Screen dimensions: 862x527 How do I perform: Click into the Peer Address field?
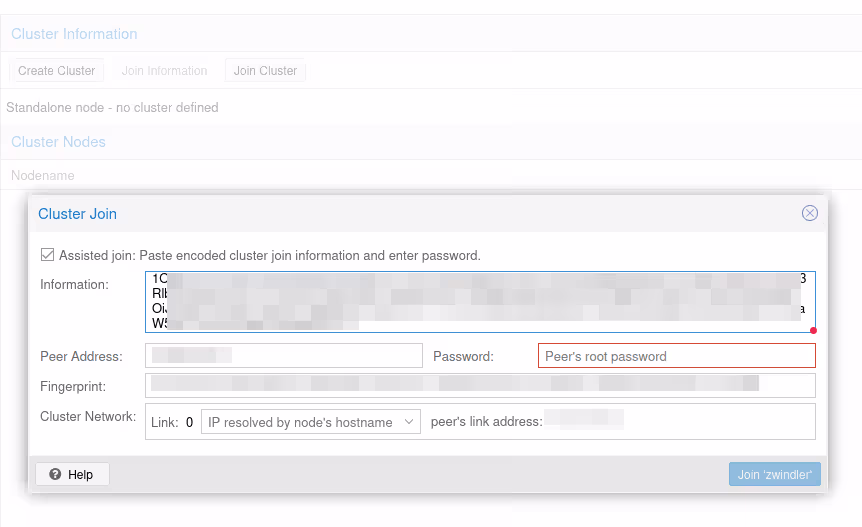(x=284, y=356)
